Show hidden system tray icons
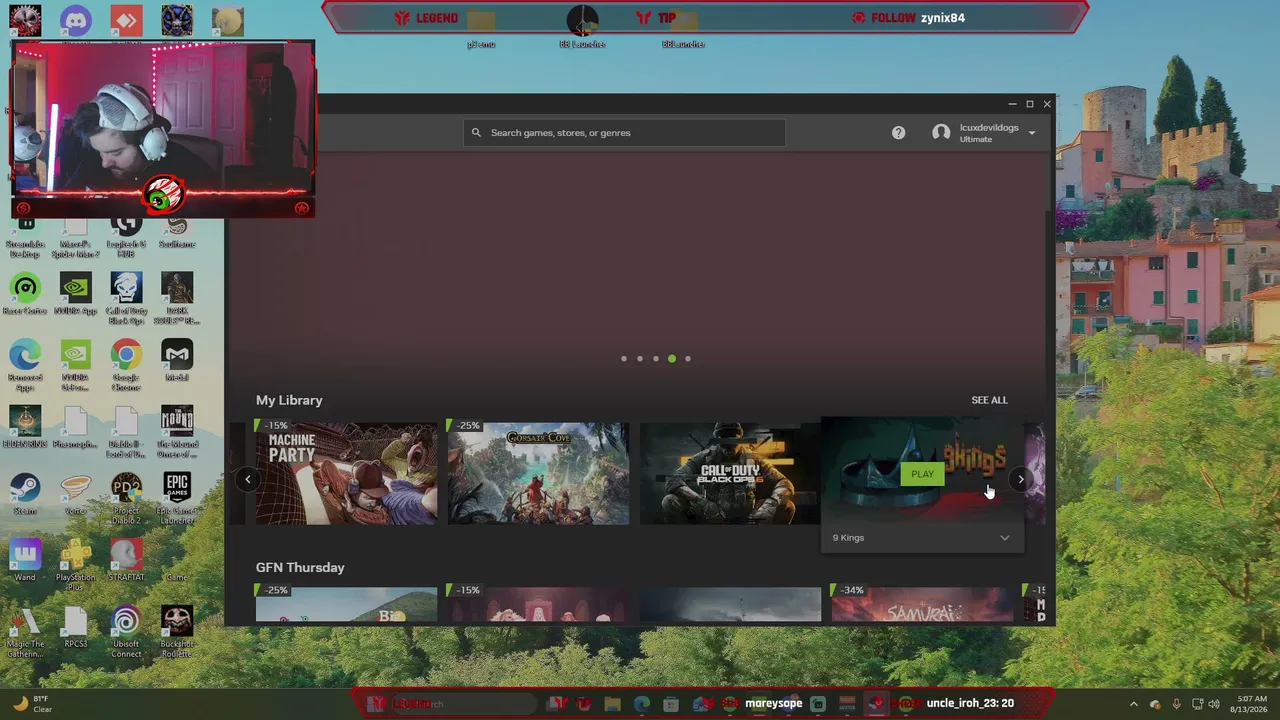This screenshot has height=720, width=1280. (1133, 704)
